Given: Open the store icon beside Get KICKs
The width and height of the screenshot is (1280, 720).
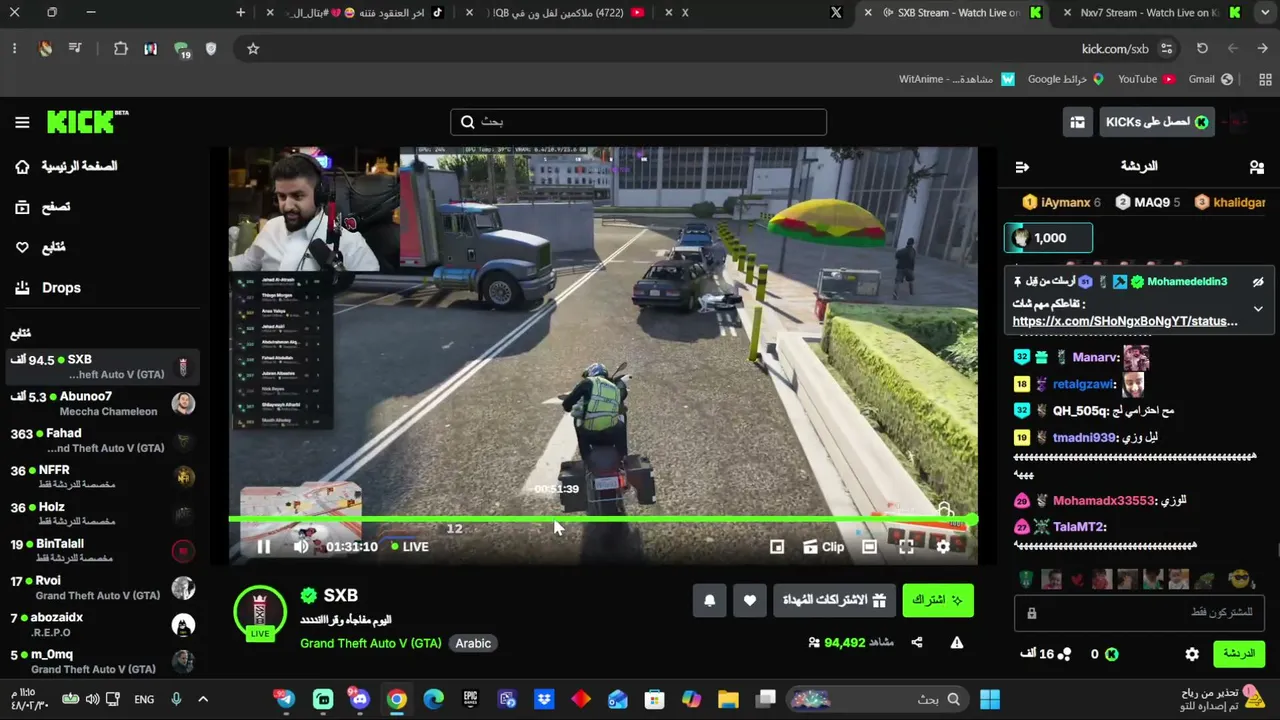Looking at the screenshot, I should (x=1077, y=122).
